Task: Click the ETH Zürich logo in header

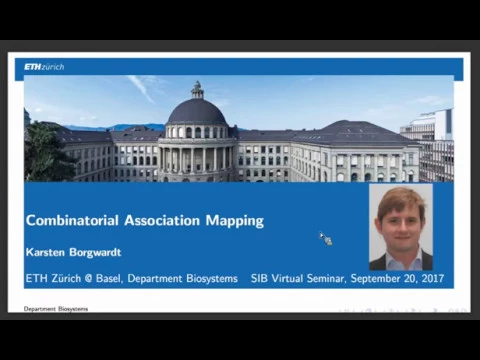Action: pyautogui.click(x=44, y=67)
